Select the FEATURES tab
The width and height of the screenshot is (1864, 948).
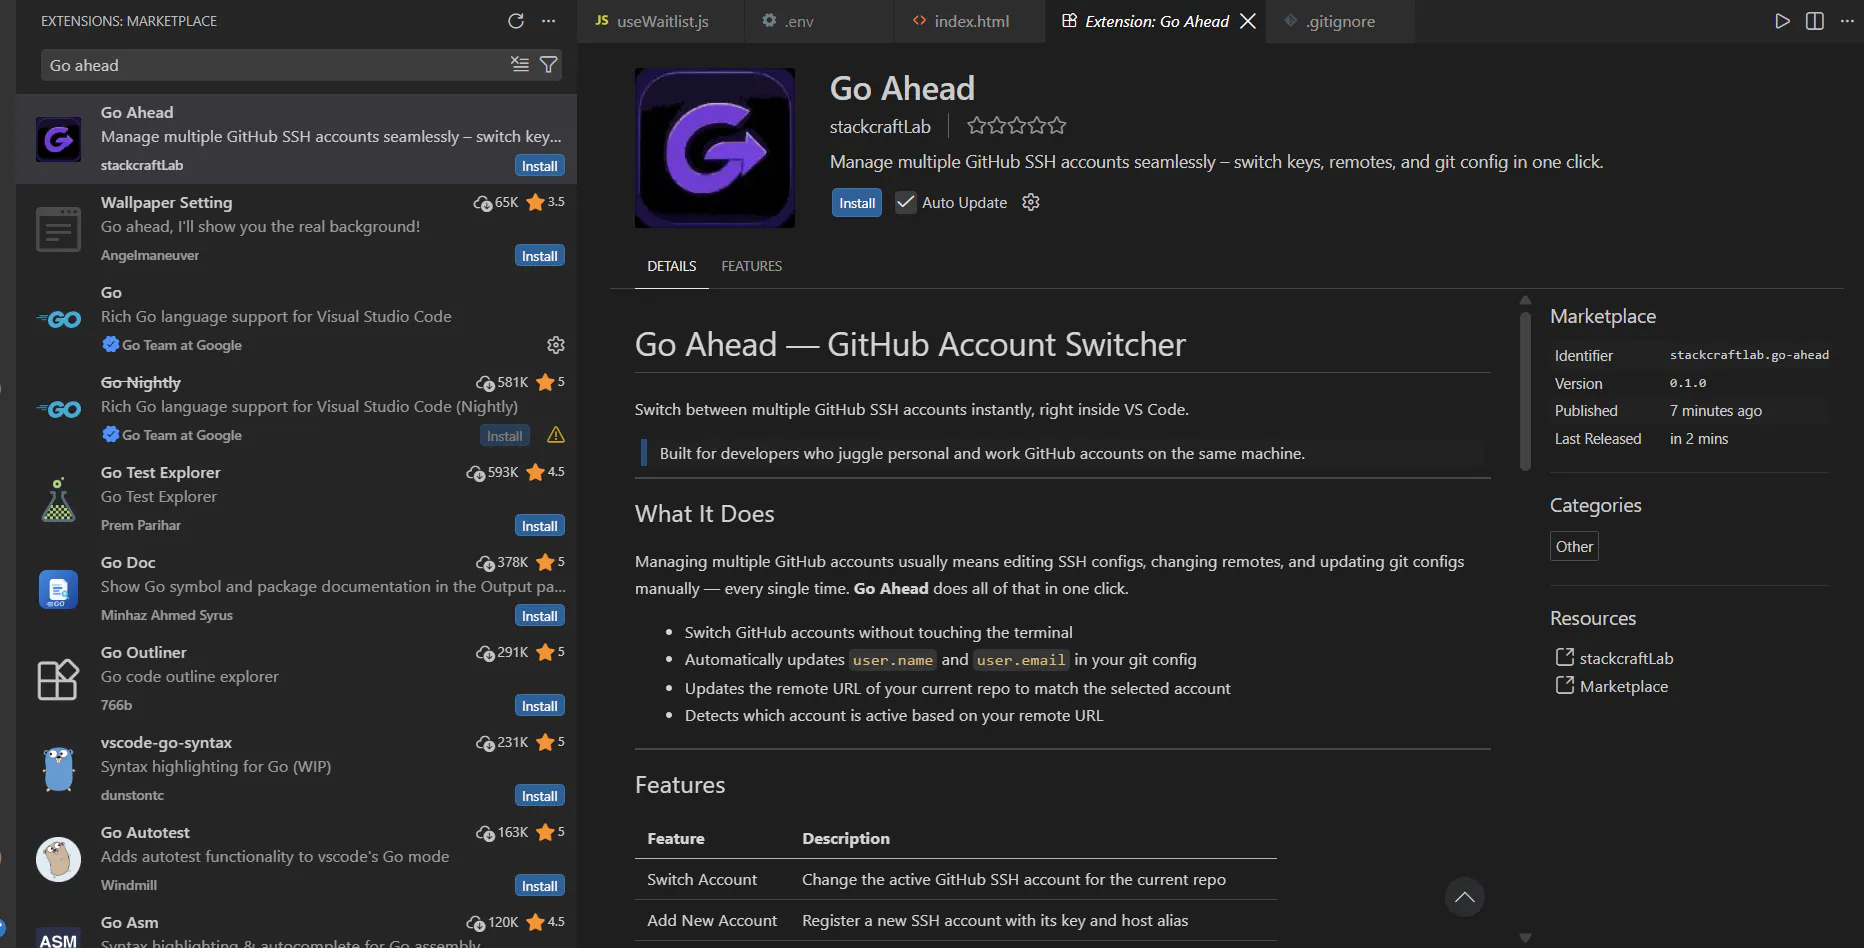click(x=752, y=266)
